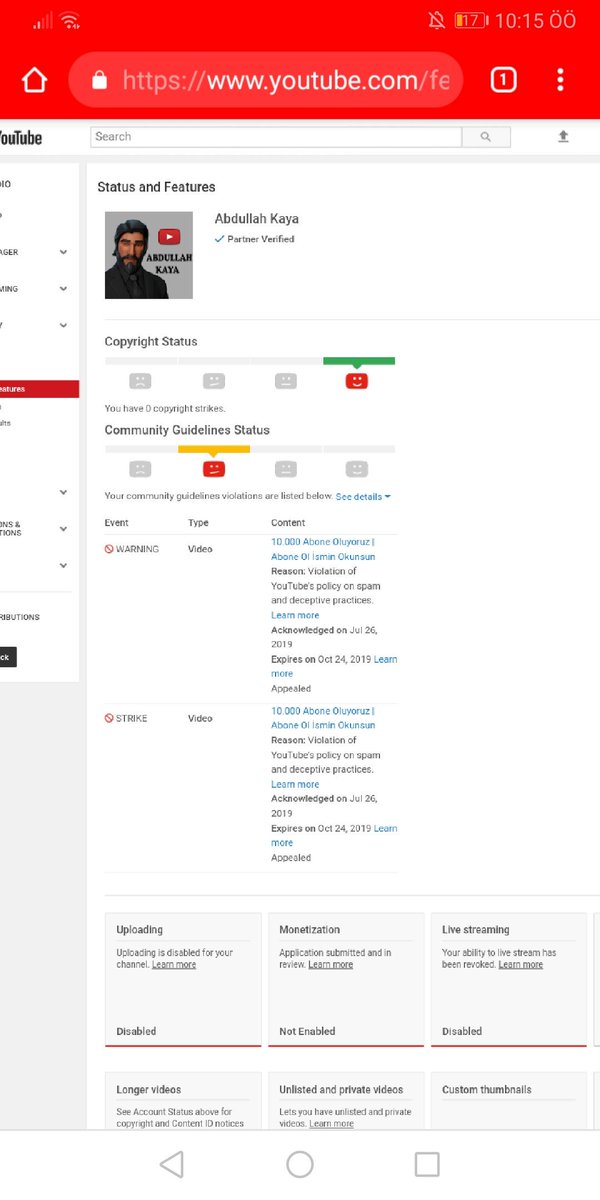Click the upload arrow icon
600x1200 pixels.
563,137
